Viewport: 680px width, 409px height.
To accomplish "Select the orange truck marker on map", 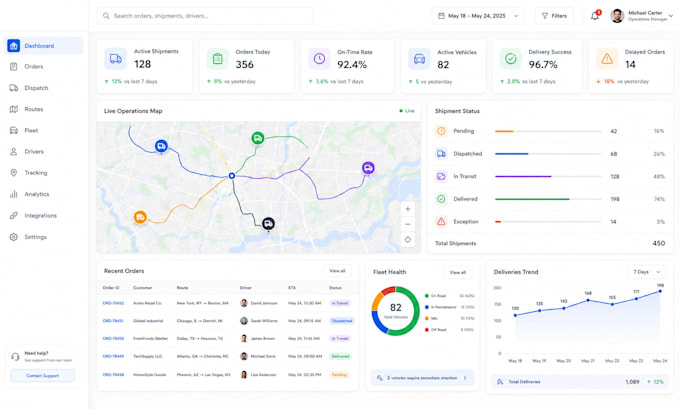I will [x=140, y=217].
